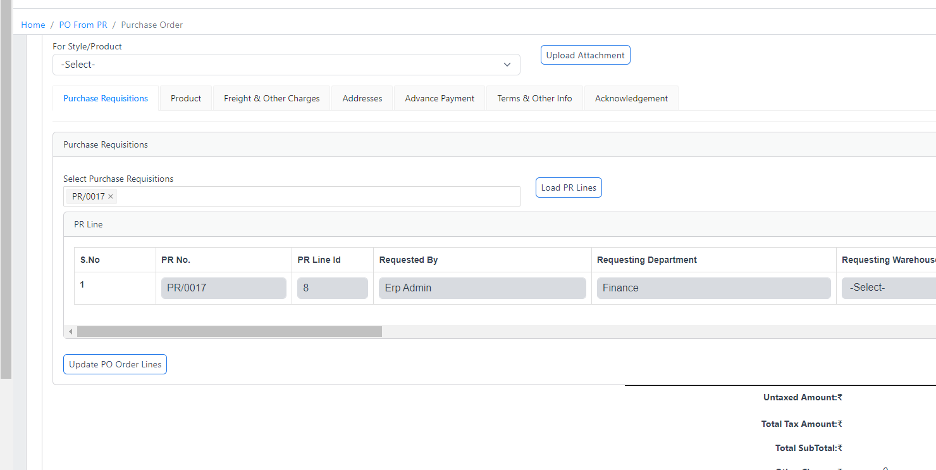Image resolution: width=936 pixels, height=470 pixels.
Task: Switch to the Product tab
Action: coord(185,98)
